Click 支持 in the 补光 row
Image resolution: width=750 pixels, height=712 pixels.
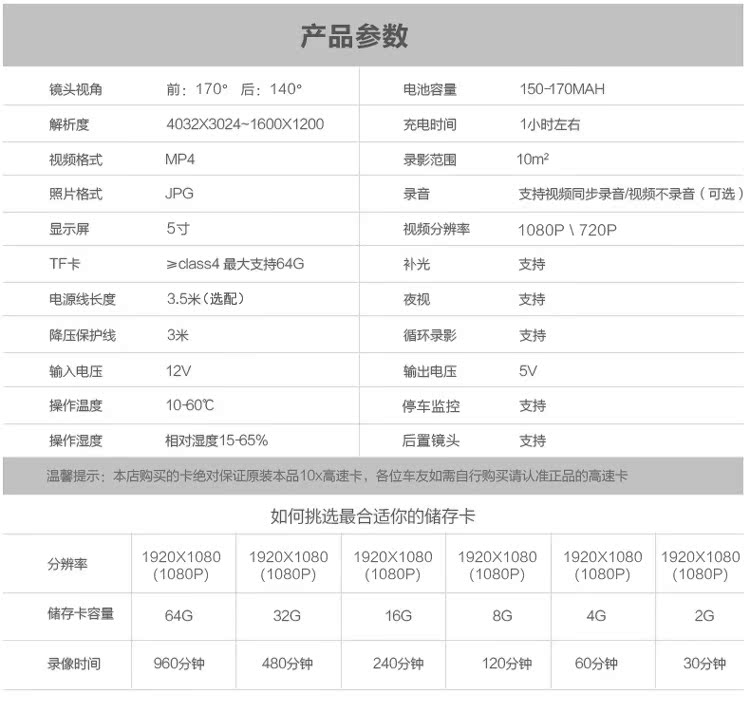(x=532, y=264)
